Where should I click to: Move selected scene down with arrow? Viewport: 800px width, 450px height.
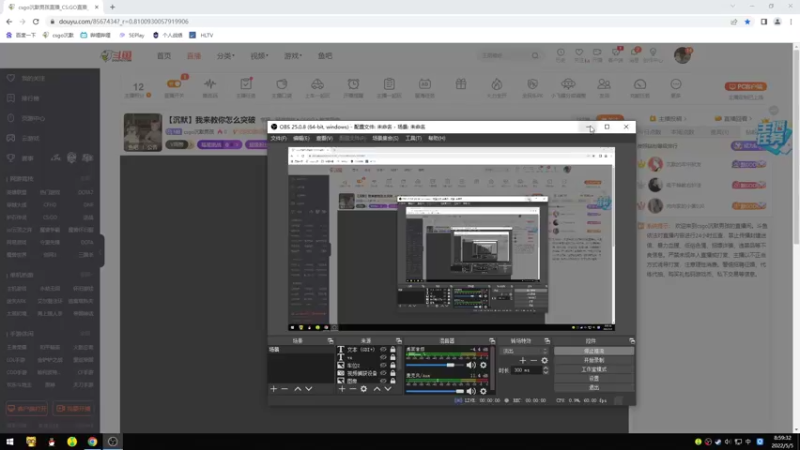coord(309,389)
